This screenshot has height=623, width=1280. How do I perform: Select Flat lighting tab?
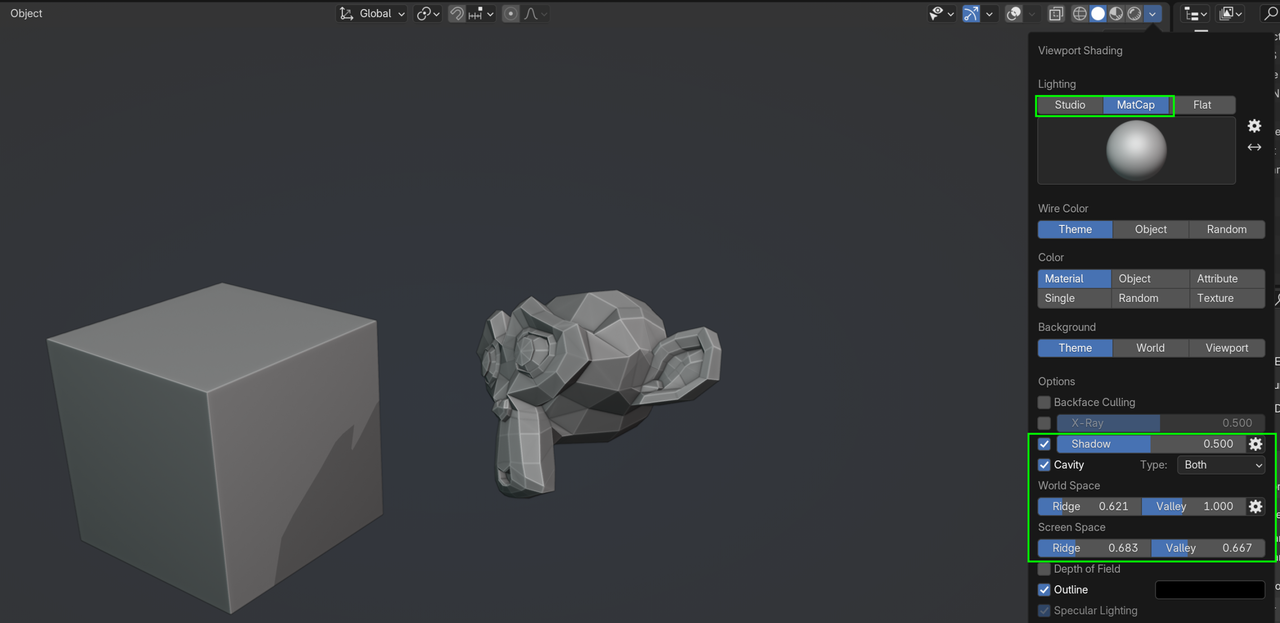pos(1202,105)
